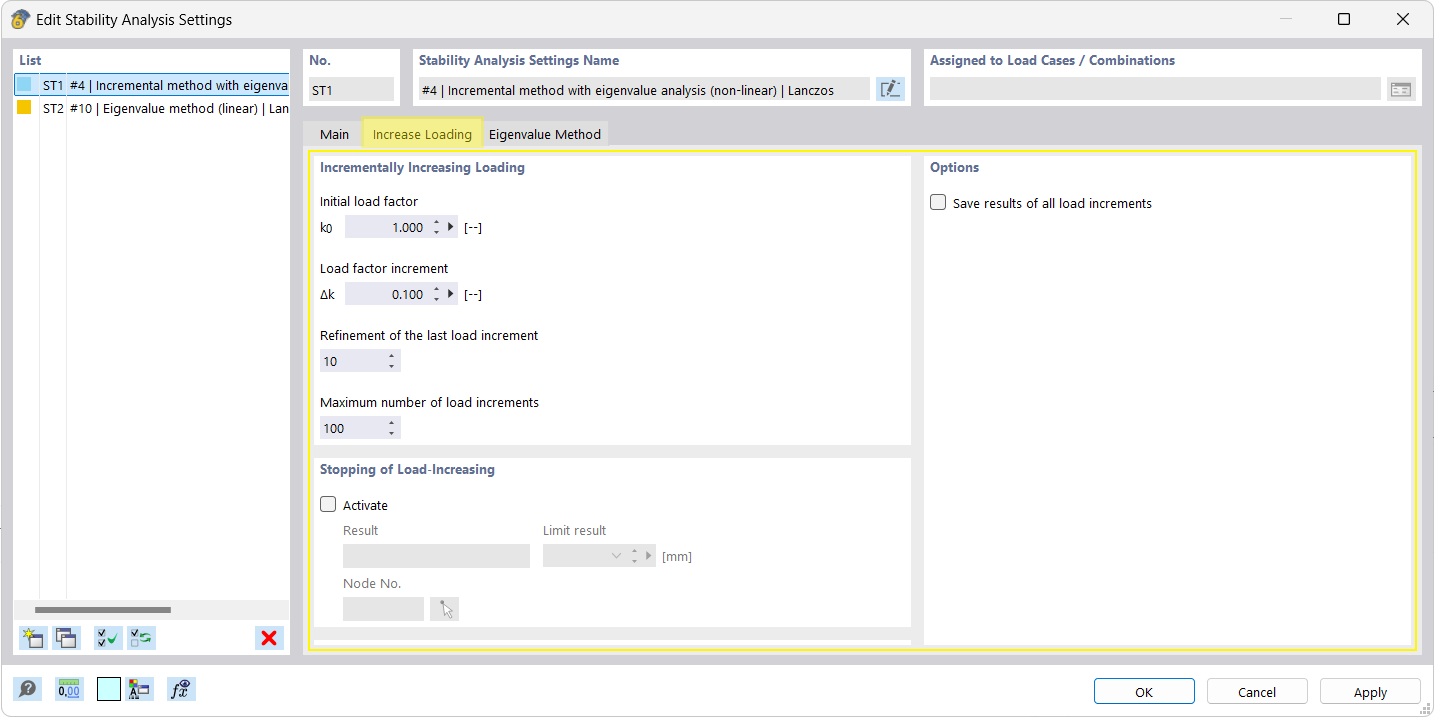
Task: Open the Eigenvalue Method tab
Action: pyautogui.click(x=545, y=134)
